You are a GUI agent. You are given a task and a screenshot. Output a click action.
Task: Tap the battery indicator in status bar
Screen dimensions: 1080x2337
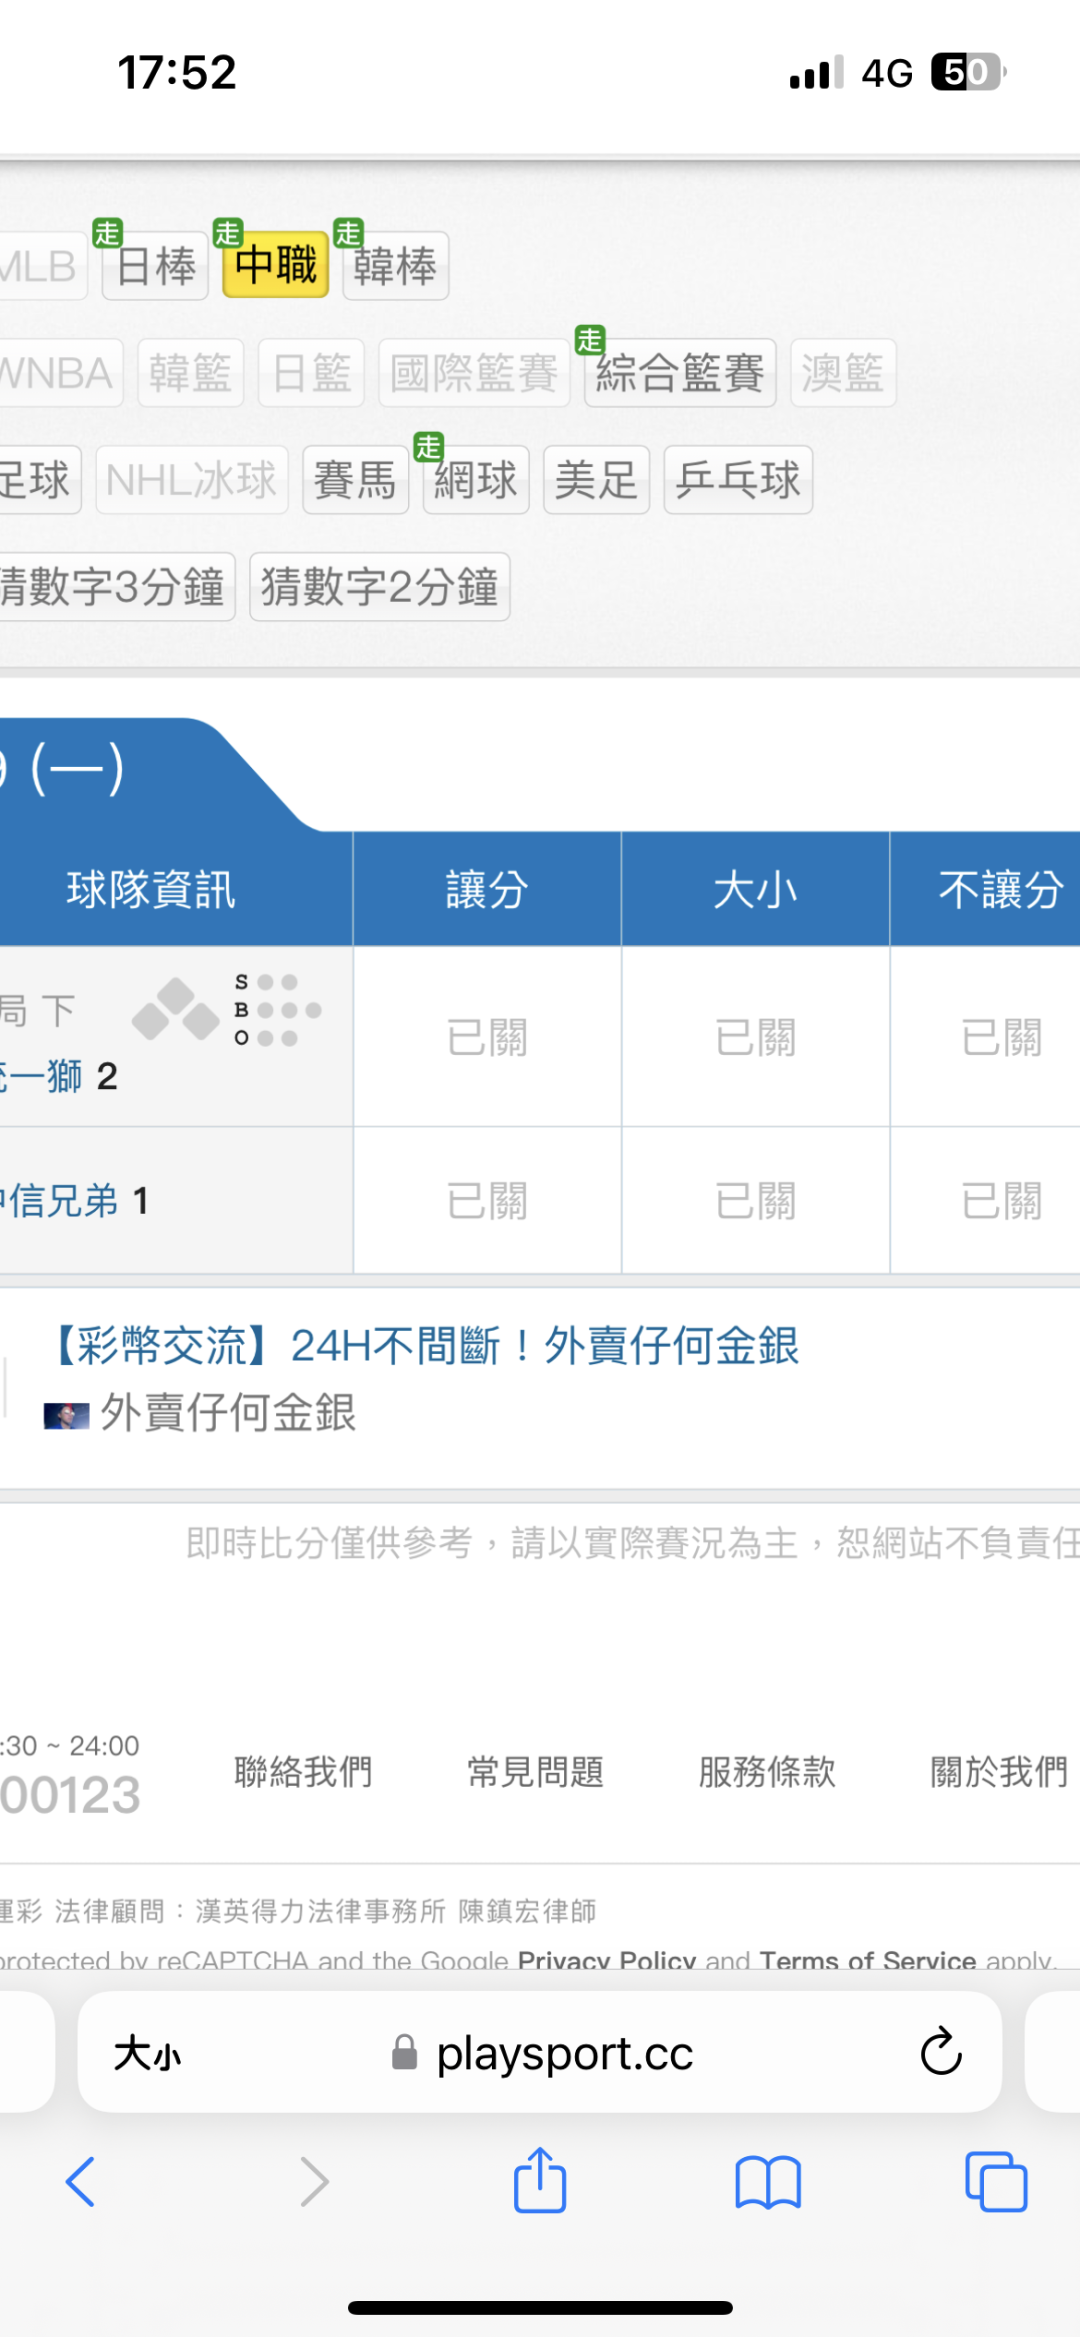coord(969,72)
